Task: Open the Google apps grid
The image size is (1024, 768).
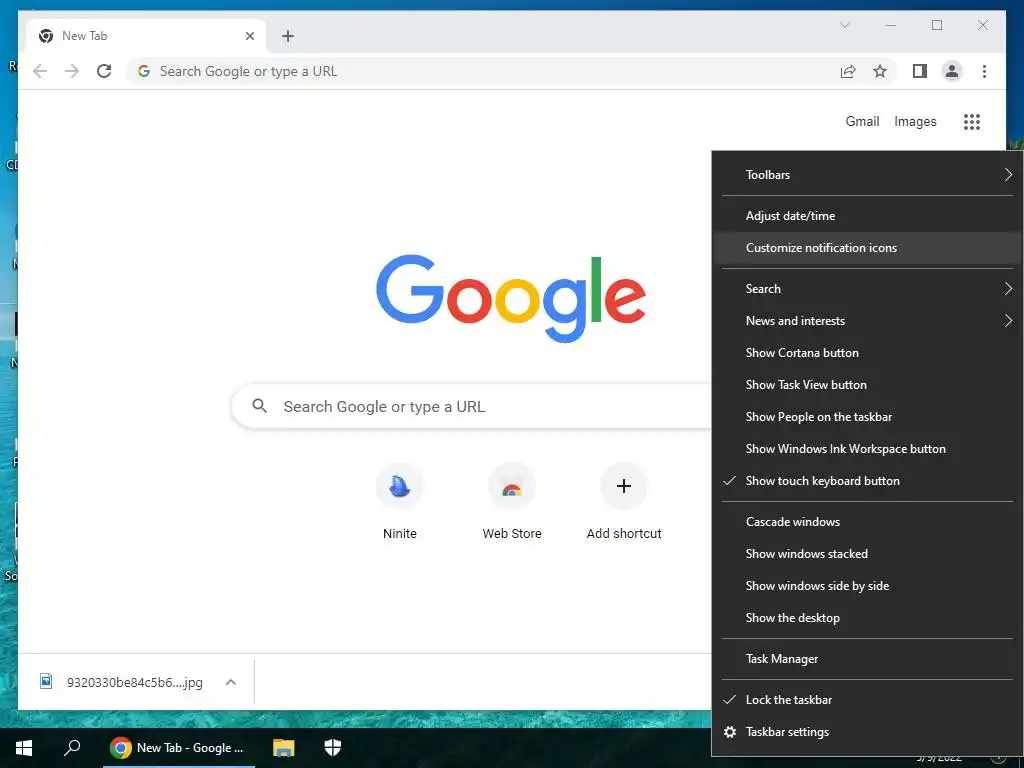Action: point(972,121)
